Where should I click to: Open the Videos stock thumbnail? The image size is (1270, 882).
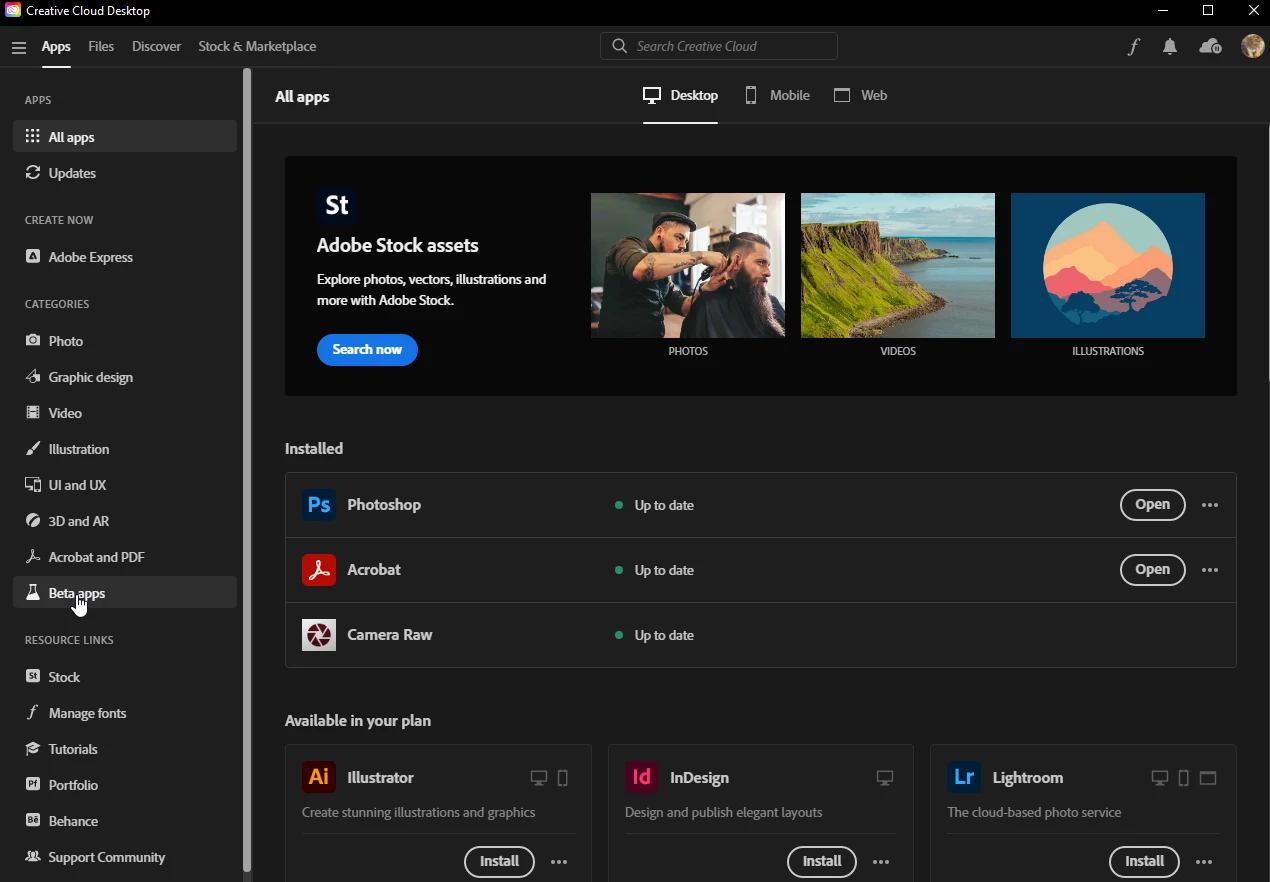tap(898, 265)
